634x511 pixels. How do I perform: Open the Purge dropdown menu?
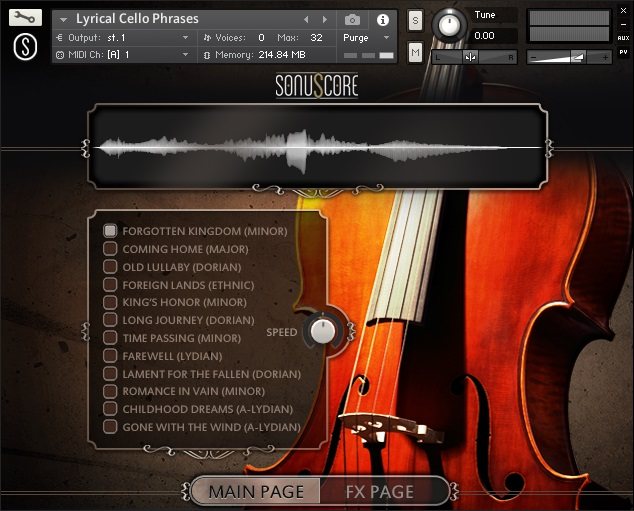(x=387, y=38)
